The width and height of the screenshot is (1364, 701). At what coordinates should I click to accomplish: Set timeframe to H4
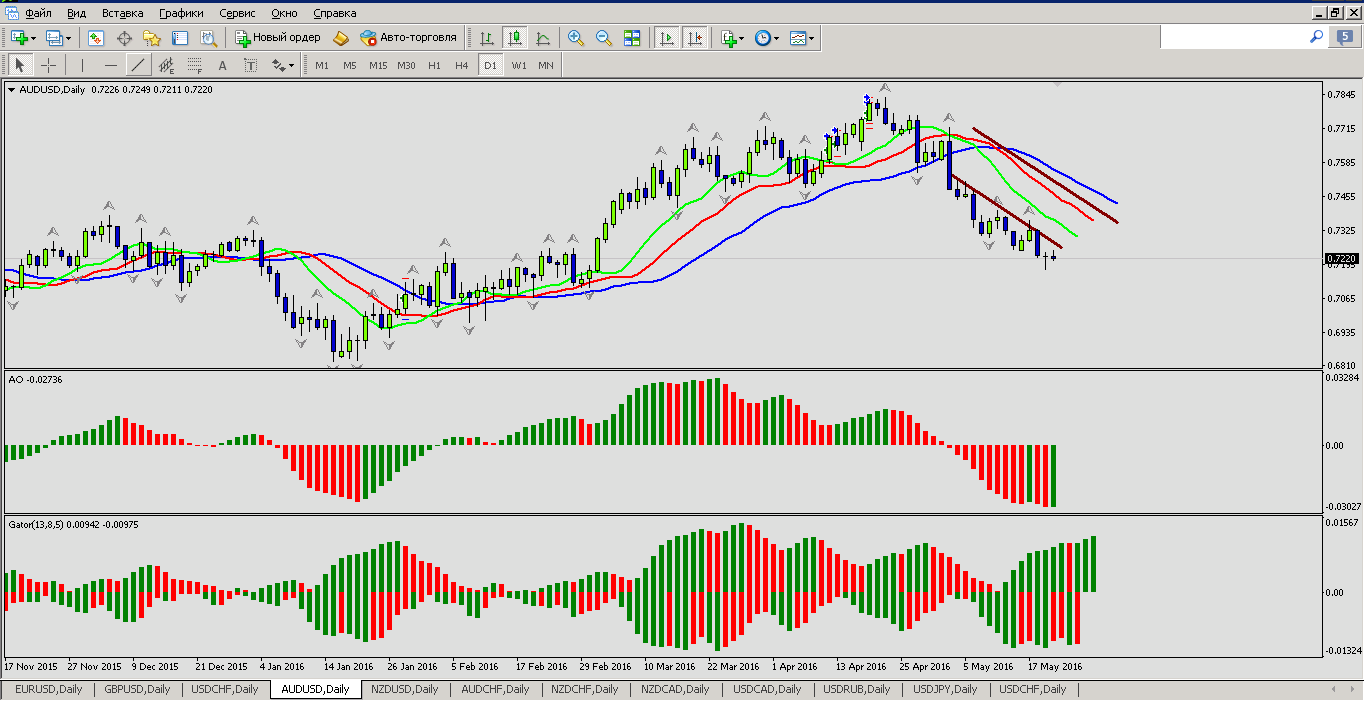(461, 65)
